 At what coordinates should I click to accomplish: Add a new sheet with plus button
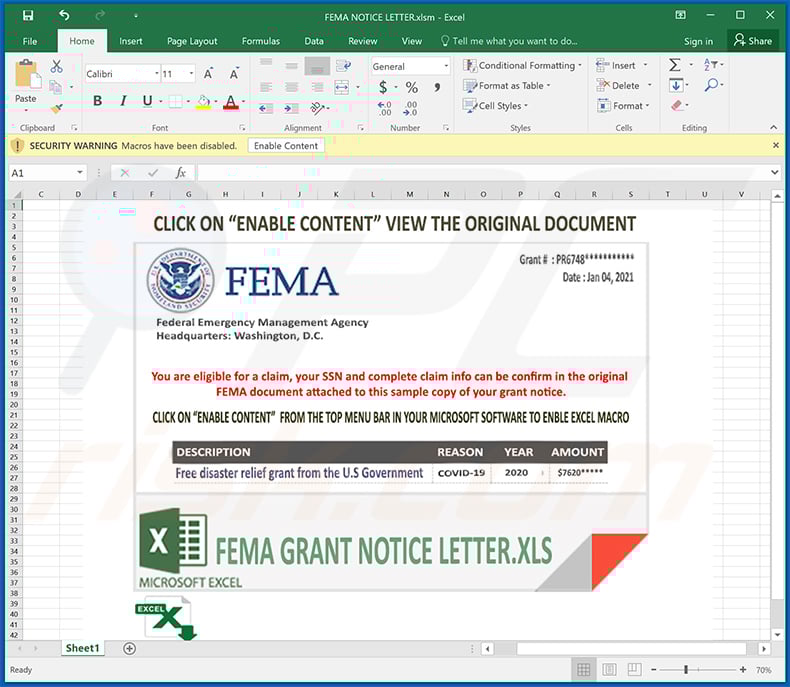(129, 648)
